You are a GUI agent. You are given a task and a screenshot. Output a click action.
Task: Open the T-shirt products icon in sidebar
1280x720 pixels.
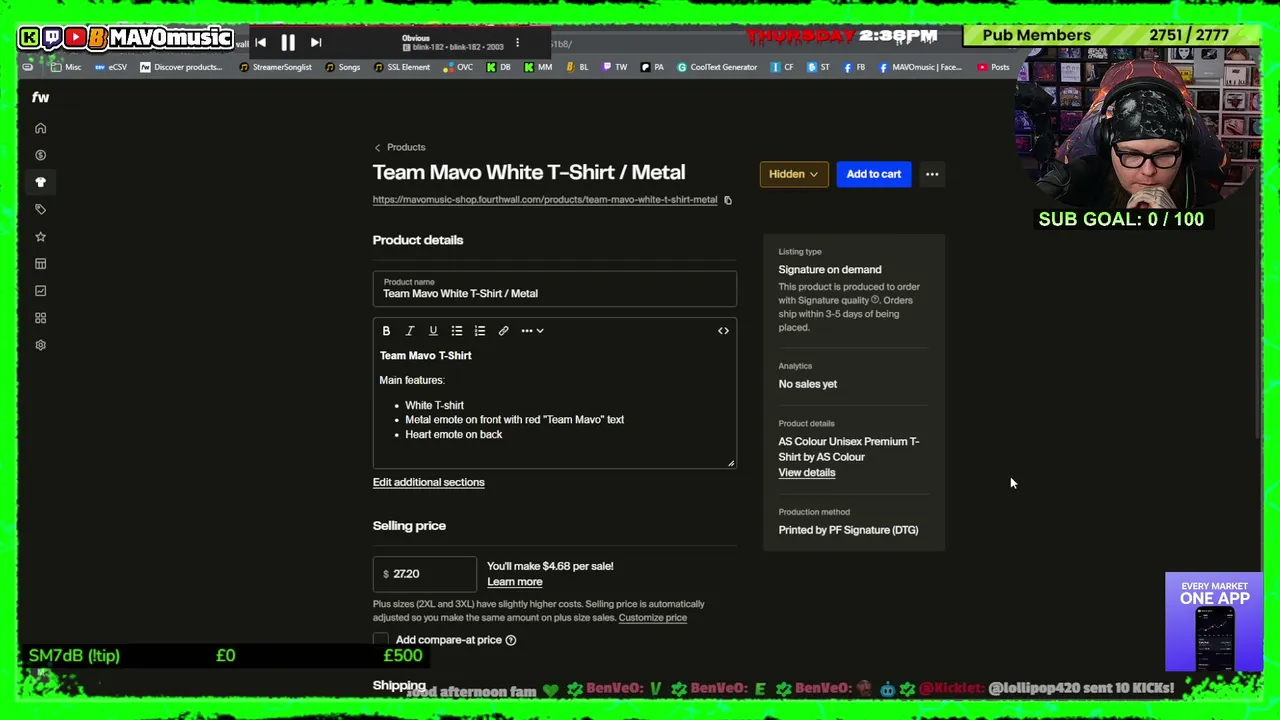41,182
